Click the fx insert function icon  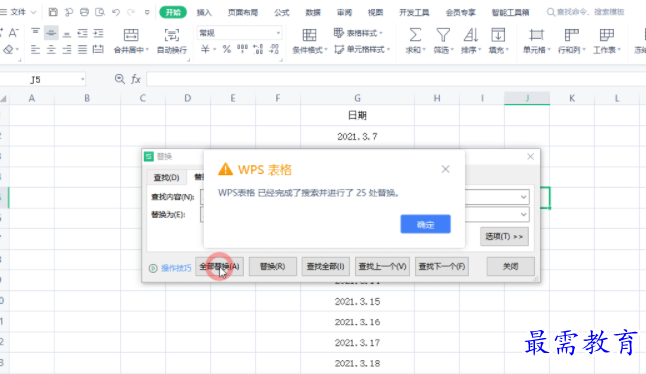point(136,79)
